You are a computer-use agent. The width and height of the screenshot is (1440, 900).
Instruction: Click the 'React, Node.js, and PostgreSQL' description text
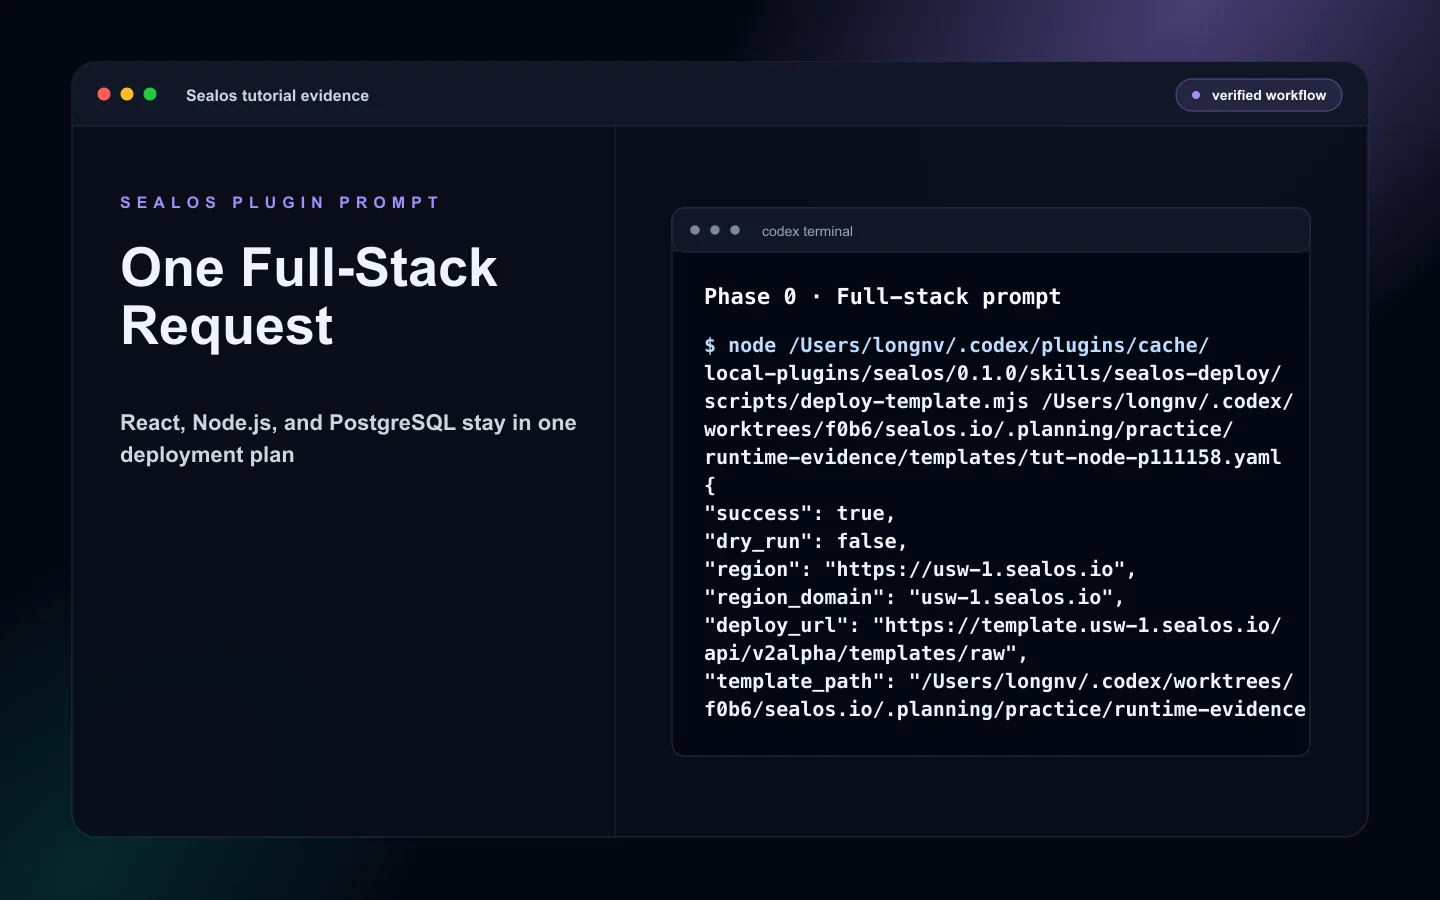(348, 438)
